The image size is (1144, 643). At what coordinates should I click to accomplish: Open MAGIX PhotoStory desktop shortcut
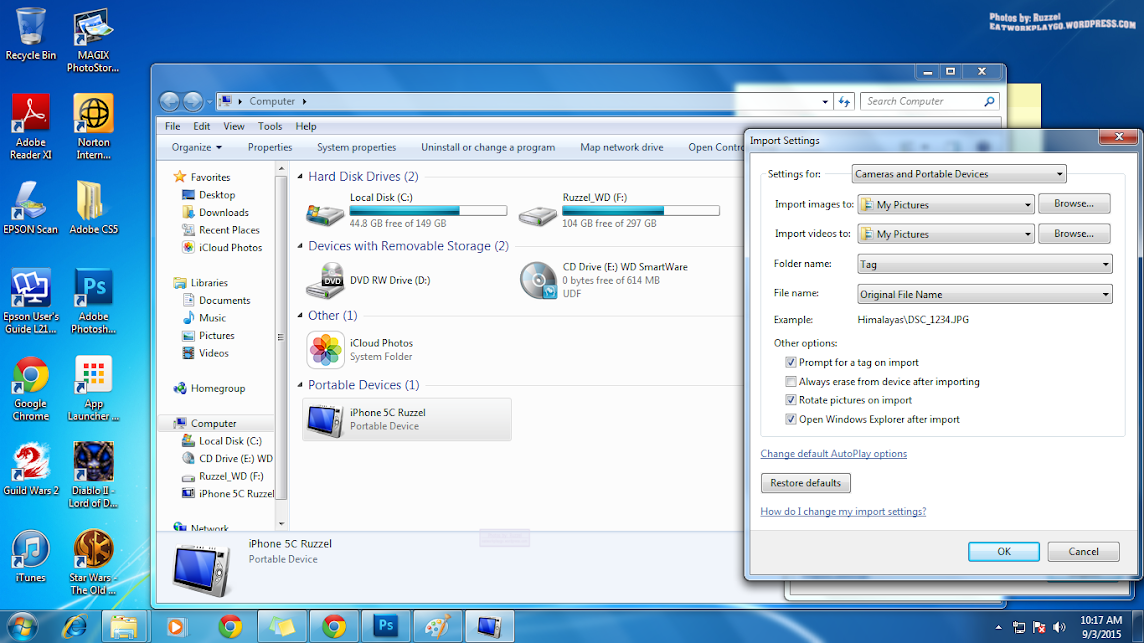pyautogui.click(x=93, y=41)
